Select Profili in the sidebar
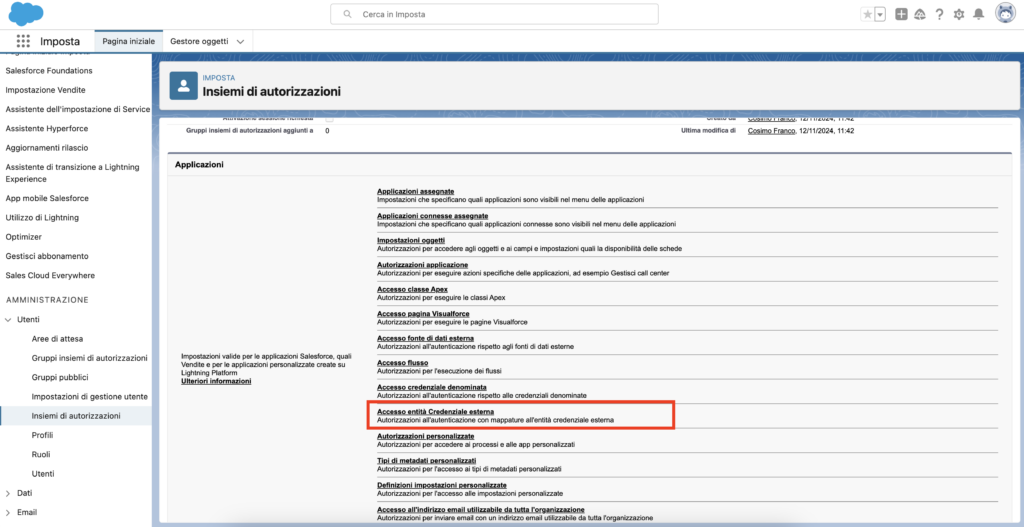 42,435
